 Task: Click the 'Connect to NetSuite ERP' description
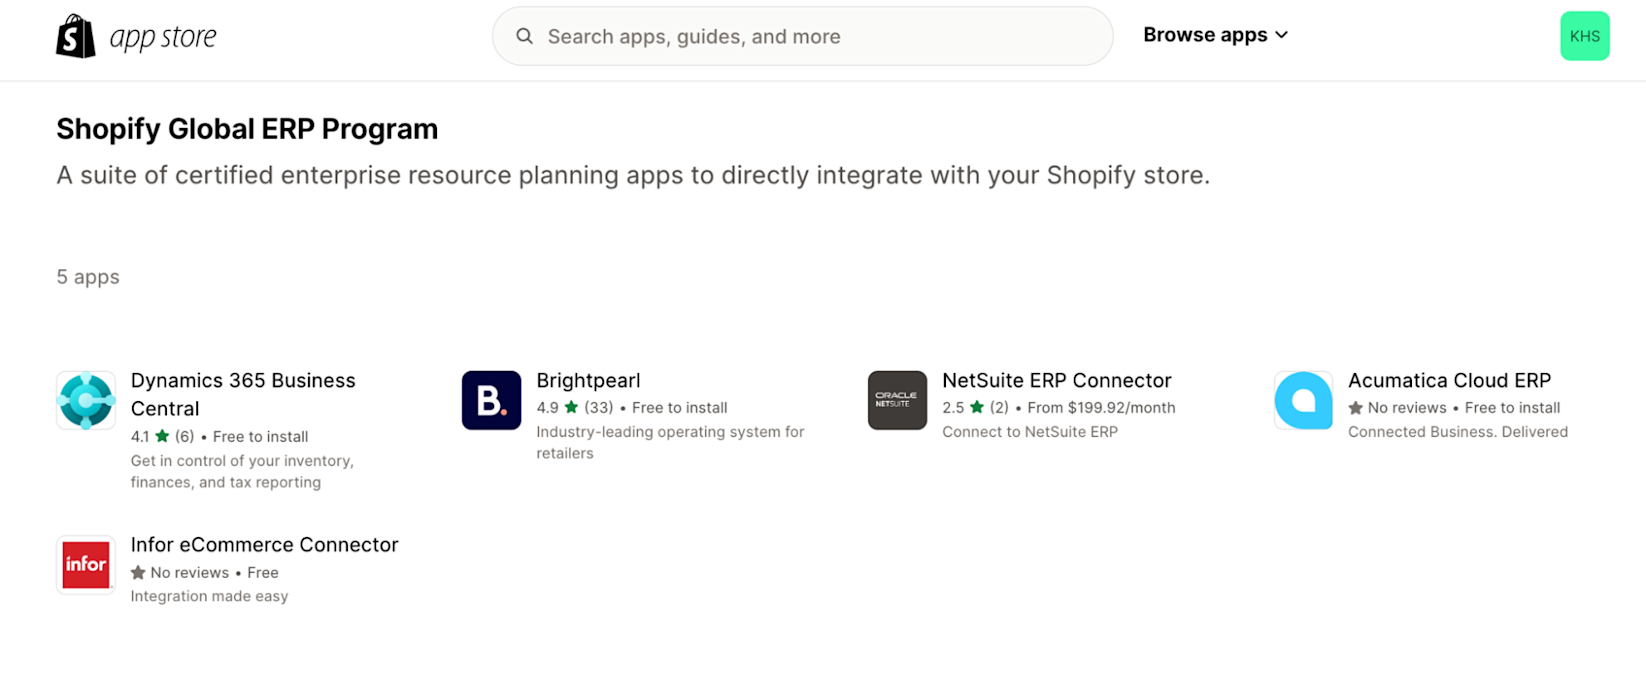[x=1030, y=432]
